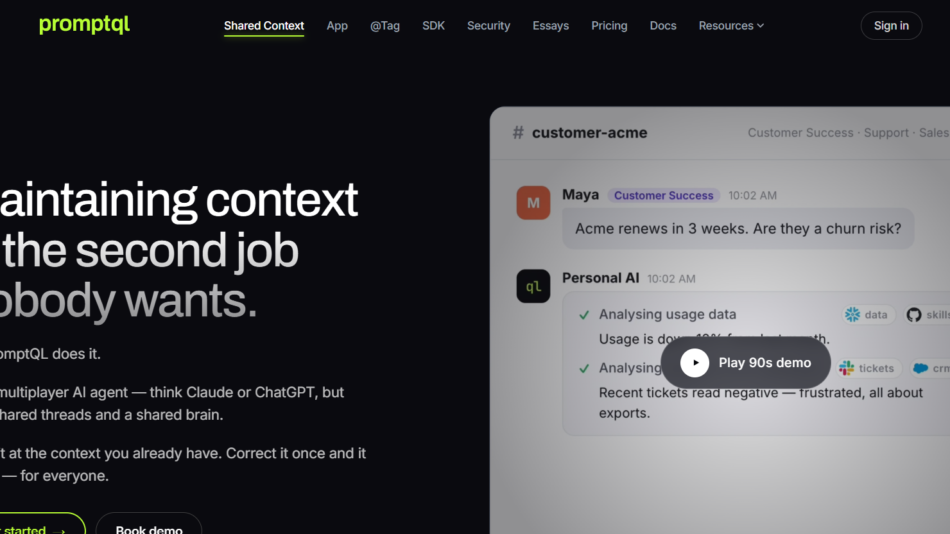The image size is (950, 534).
Task: Click Maya's orange M avatar
Action: click(533, 202)
